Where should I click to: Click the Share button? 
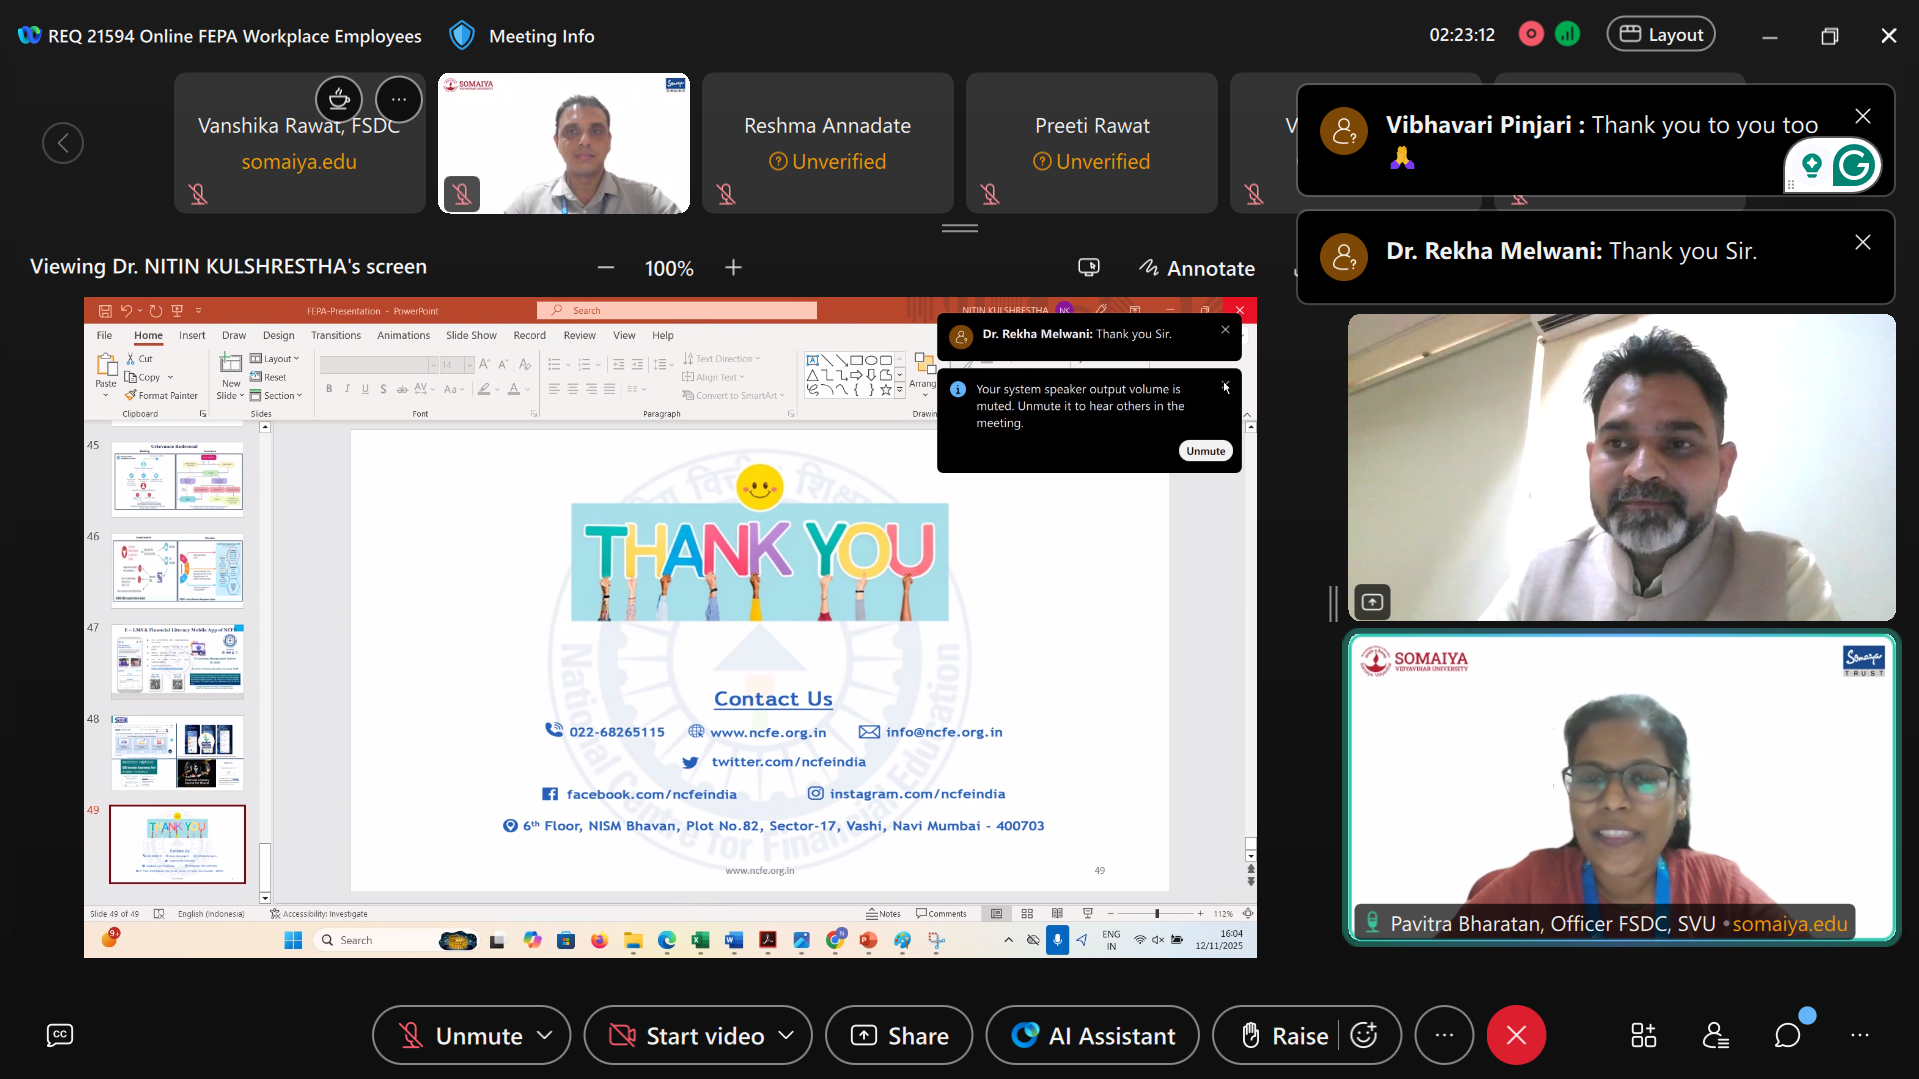click(899, 1035)
